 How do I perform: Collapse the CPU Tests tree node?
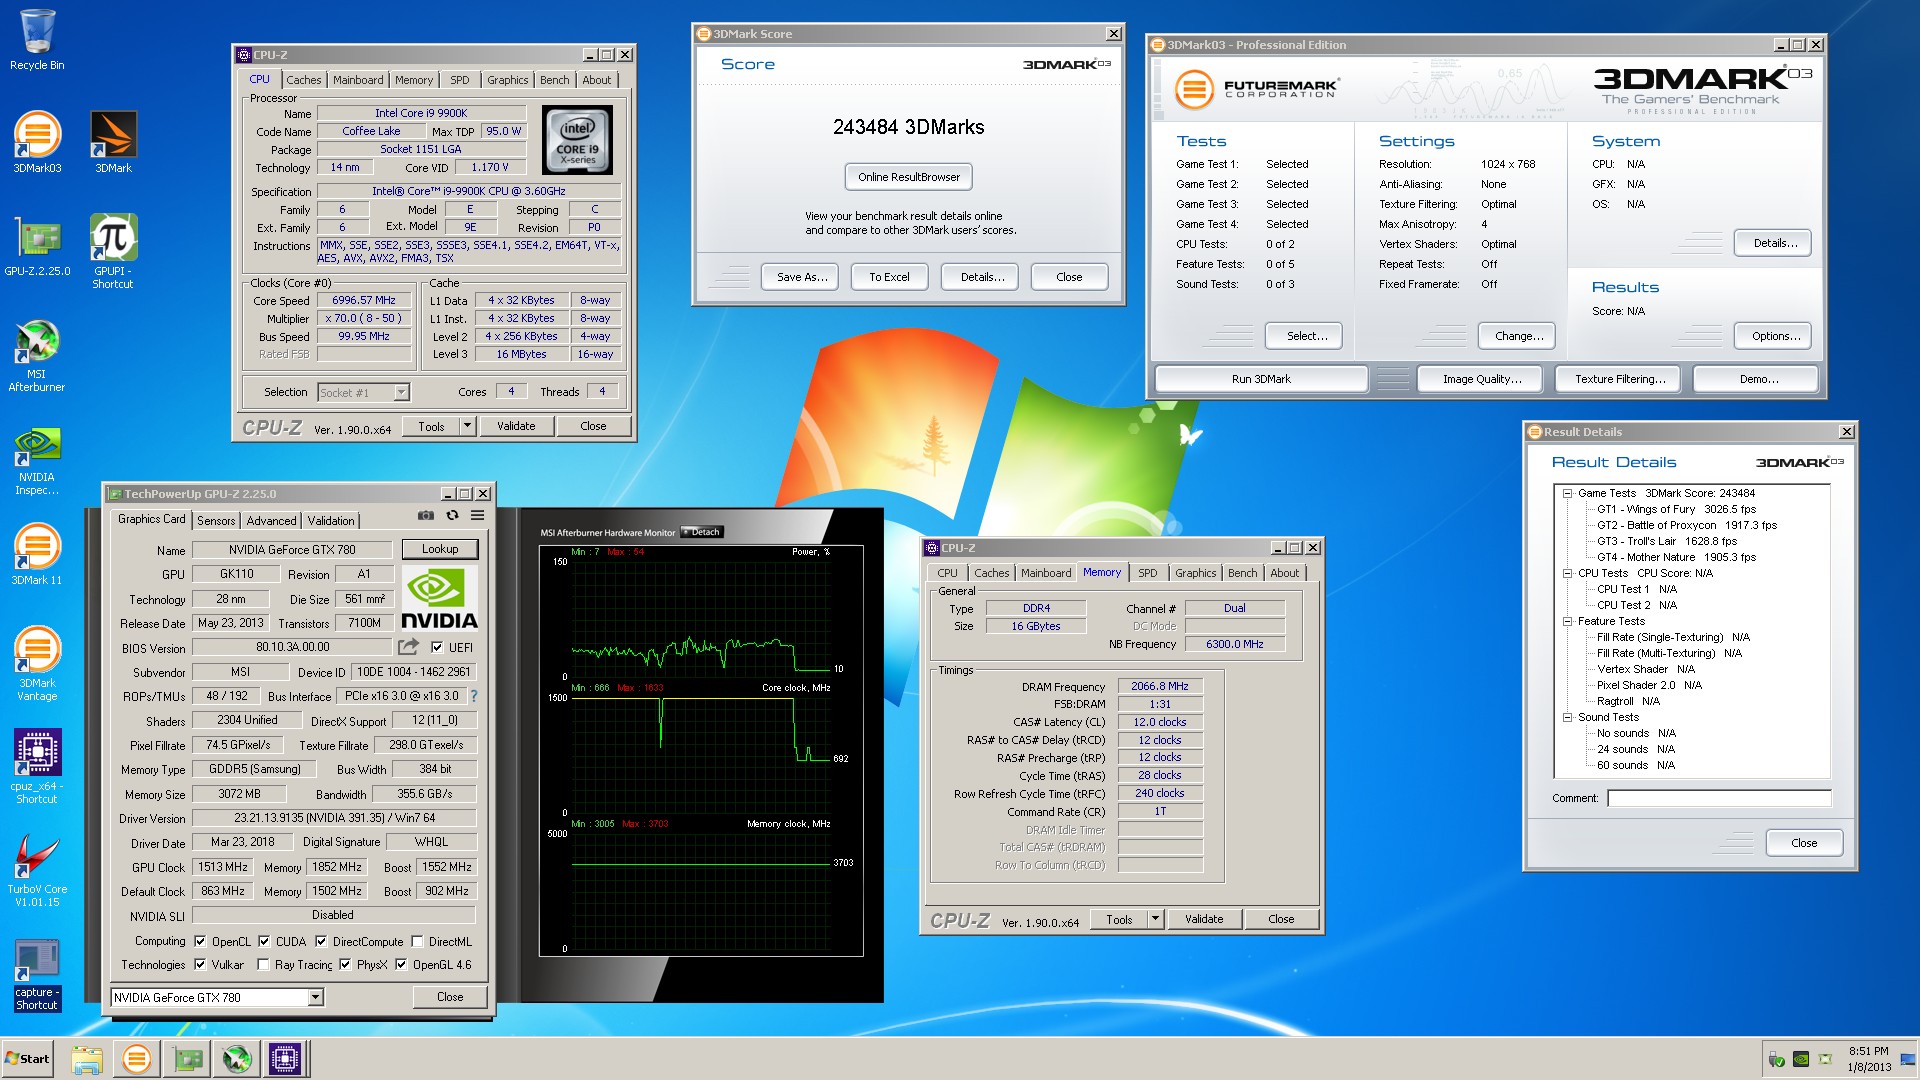click(x=1568, y=573)
